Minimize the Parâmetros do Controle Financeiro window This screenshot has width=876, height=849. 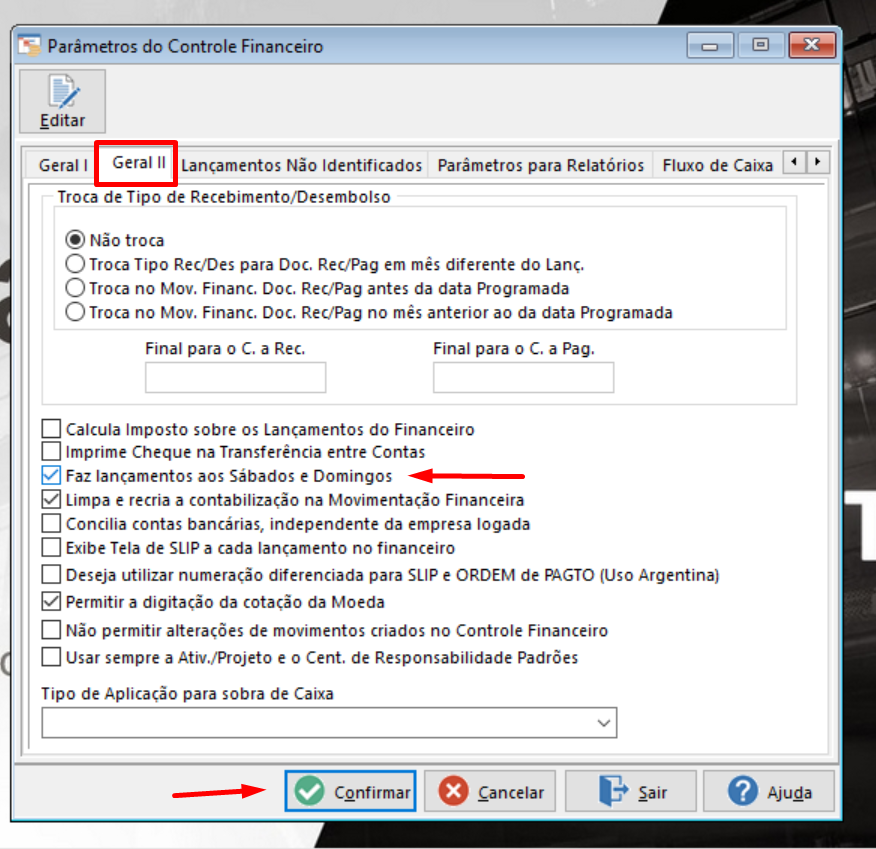(x=710, y=45)
